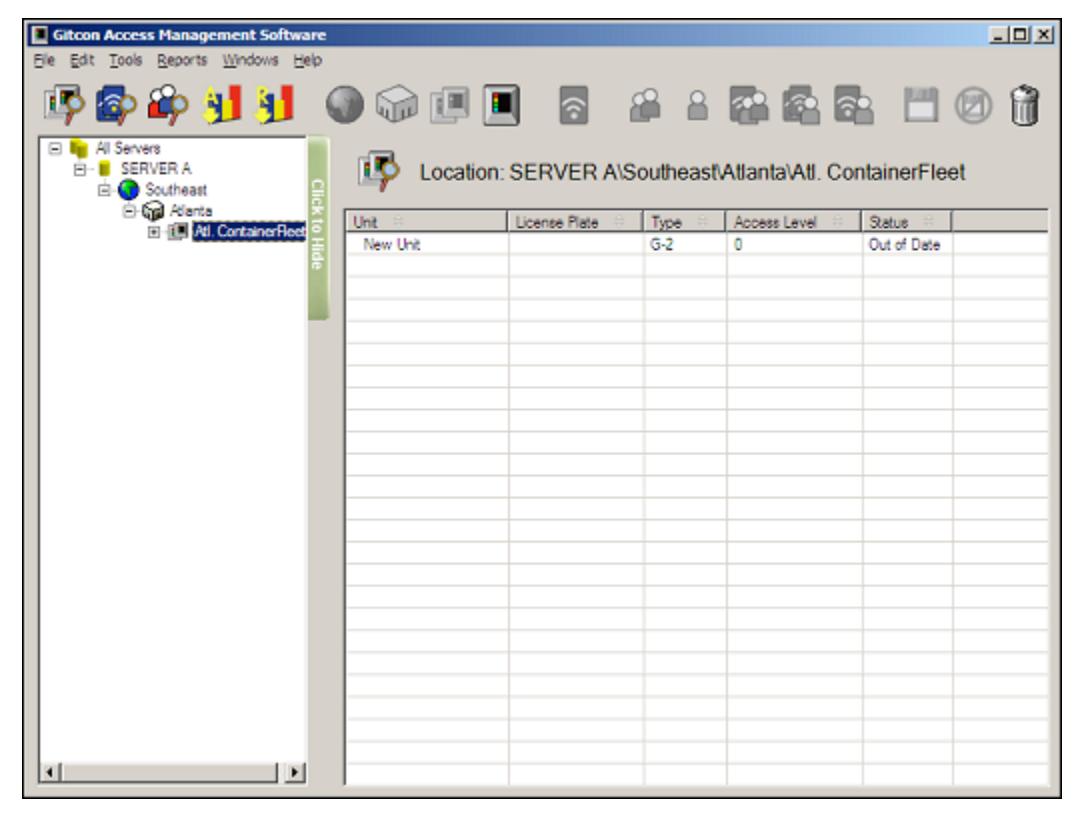The image size is (1074, 816).
Task: Collapse the SERVER A tree node
Action: pyautogui.click(x=79, y=169)
